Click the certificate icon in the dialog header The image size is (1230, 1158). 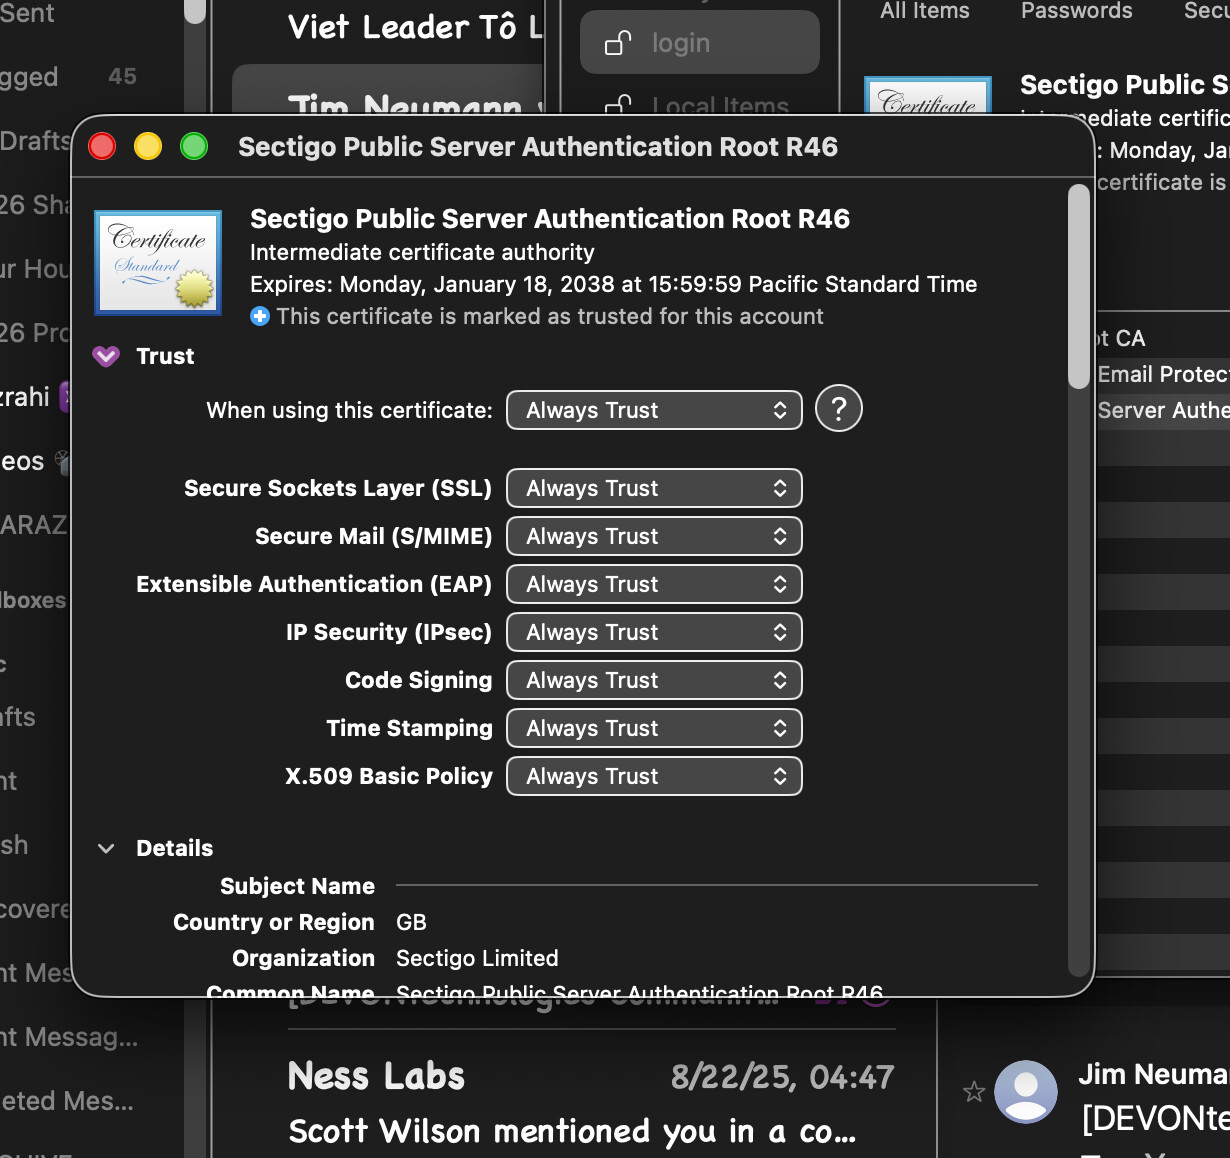pyautogui.click(x=158, y=263)
